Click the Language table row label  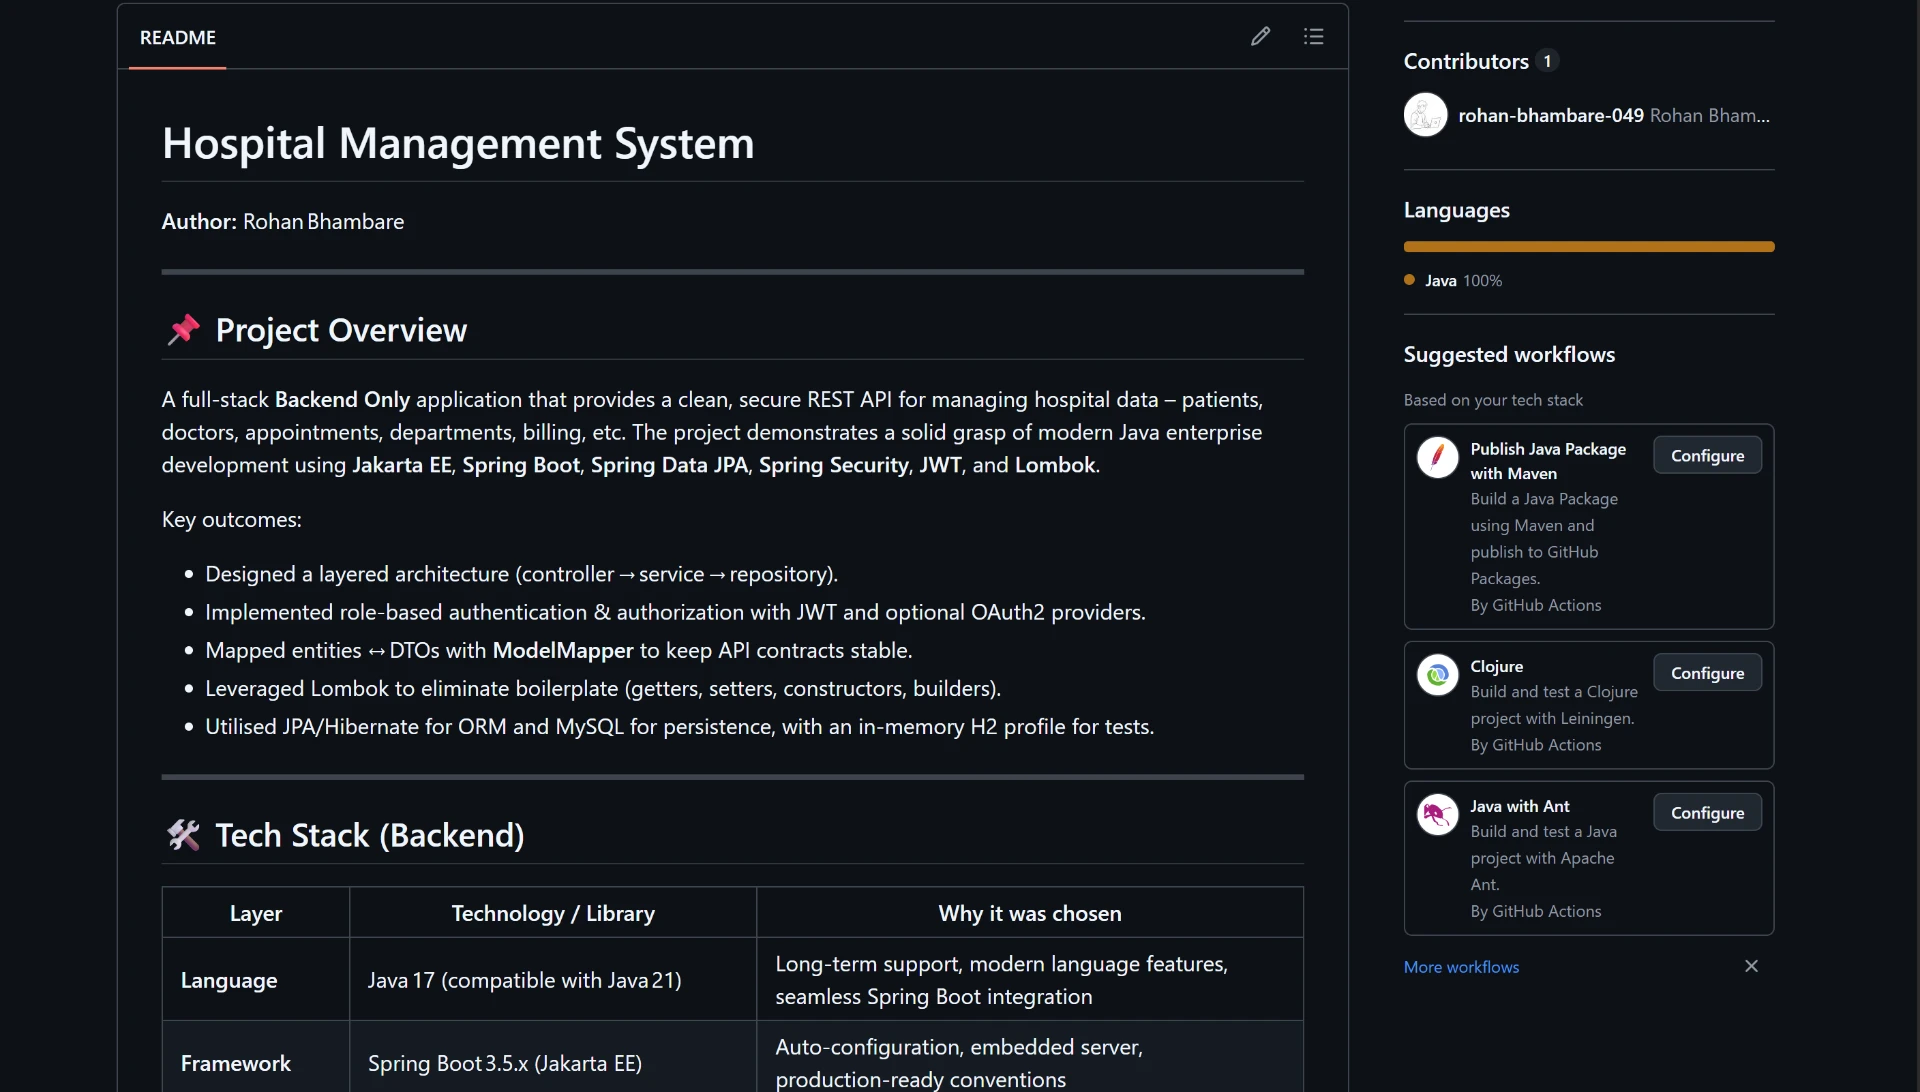229,980
